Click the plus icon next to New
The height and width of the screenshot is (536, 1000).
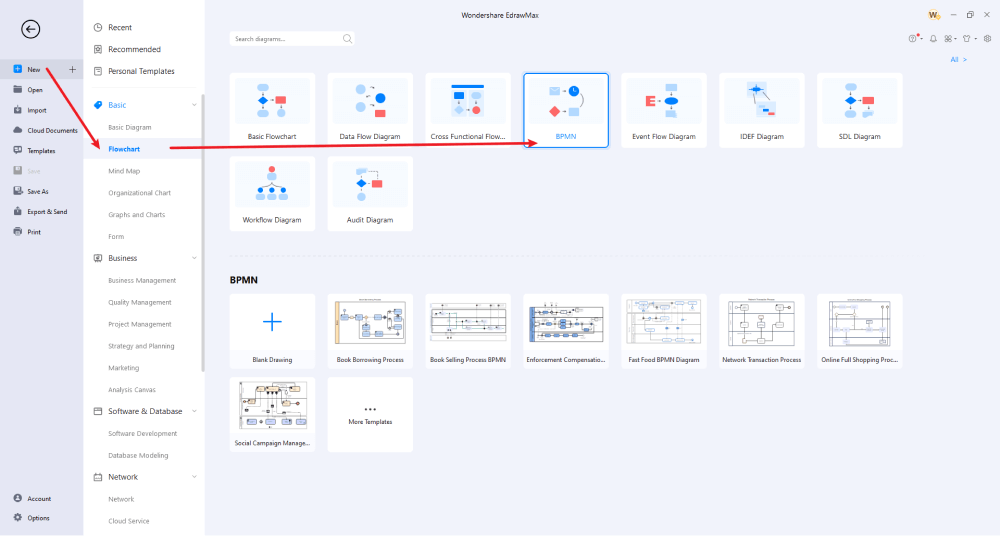pos(72,69)
